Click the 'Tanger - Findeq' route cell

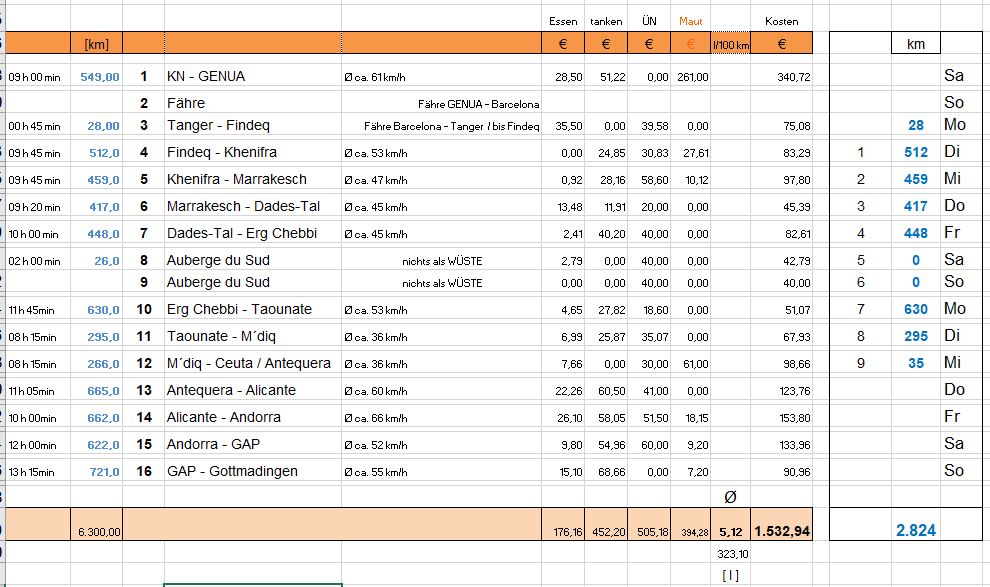coord(218,126)
